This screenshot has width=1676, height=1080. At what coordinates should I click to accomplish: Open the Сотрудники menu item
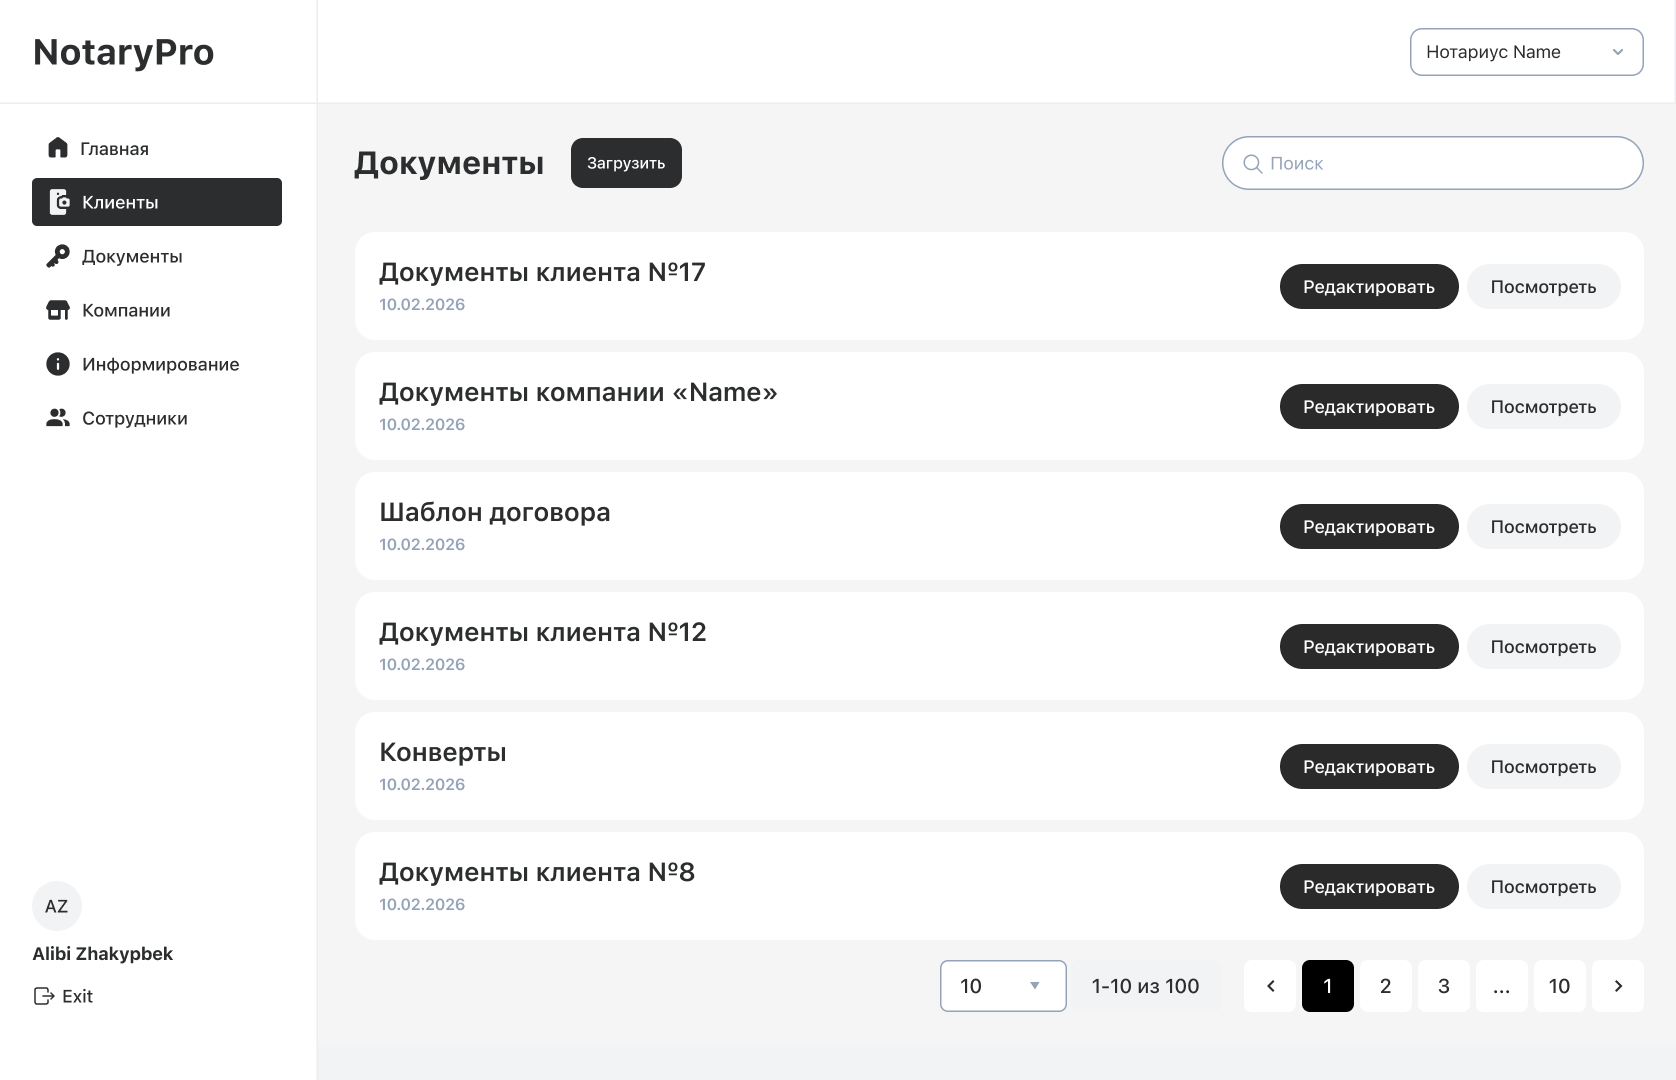coord(135,418)
